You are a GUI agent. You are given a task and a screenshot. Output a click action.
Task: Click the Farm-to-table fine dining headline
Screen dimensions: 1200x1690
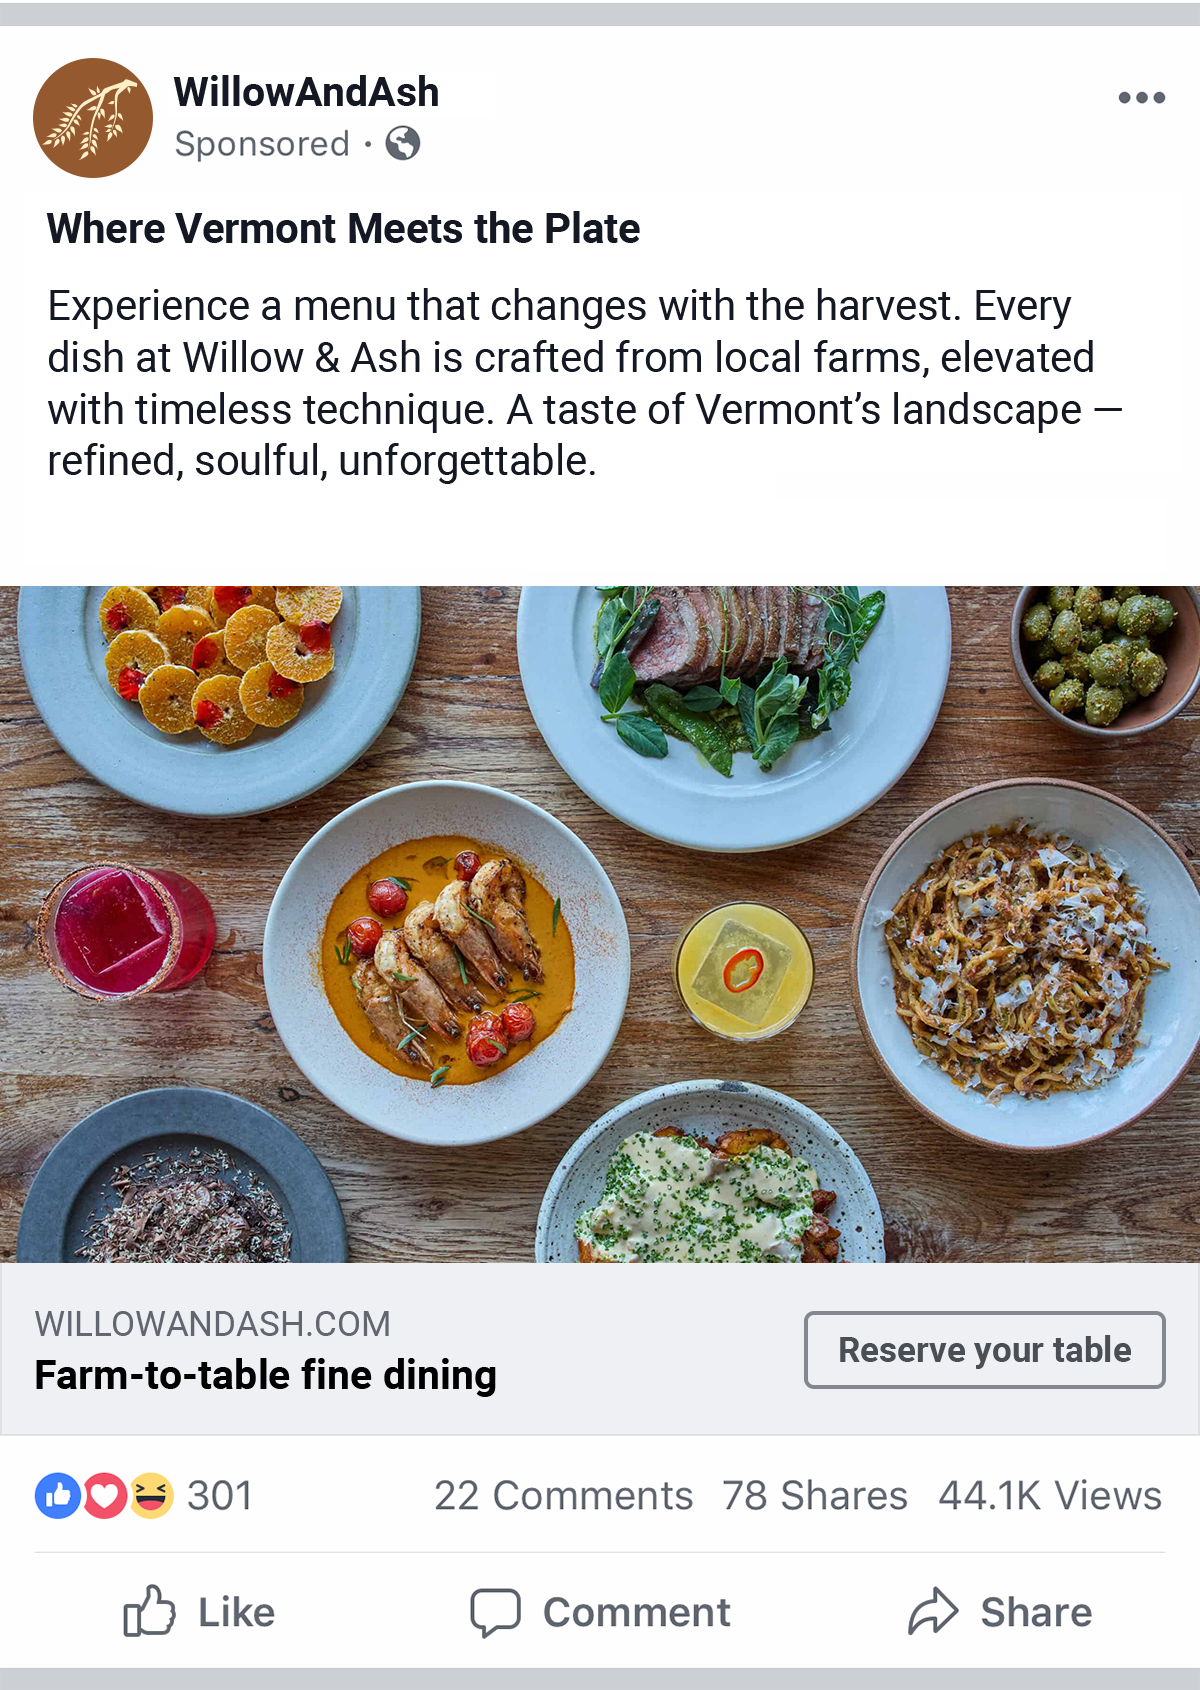266,1375
